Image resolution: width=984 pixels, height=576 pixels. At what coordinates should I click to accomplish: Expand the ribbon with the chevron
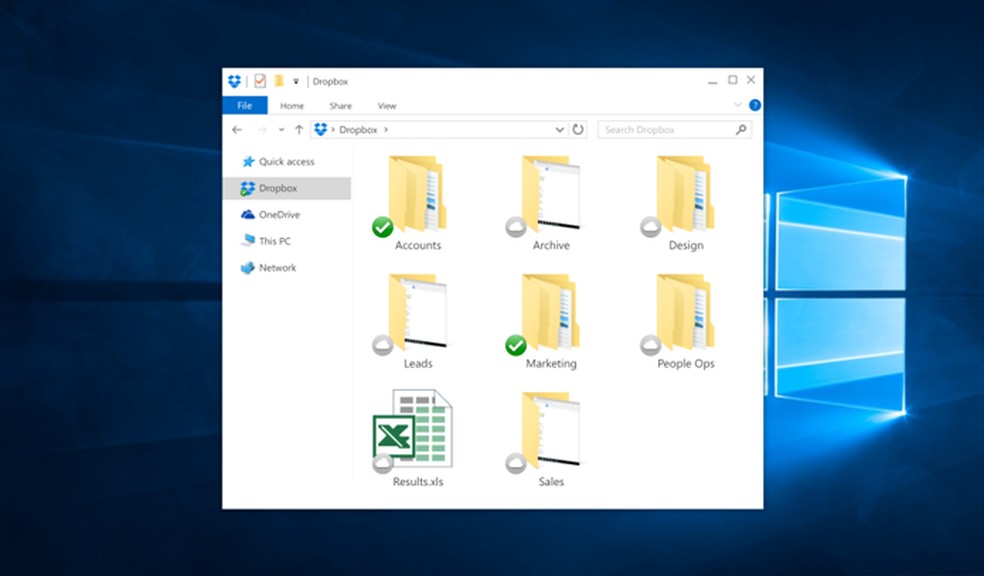pyautogui.click(x=738, y=105)
